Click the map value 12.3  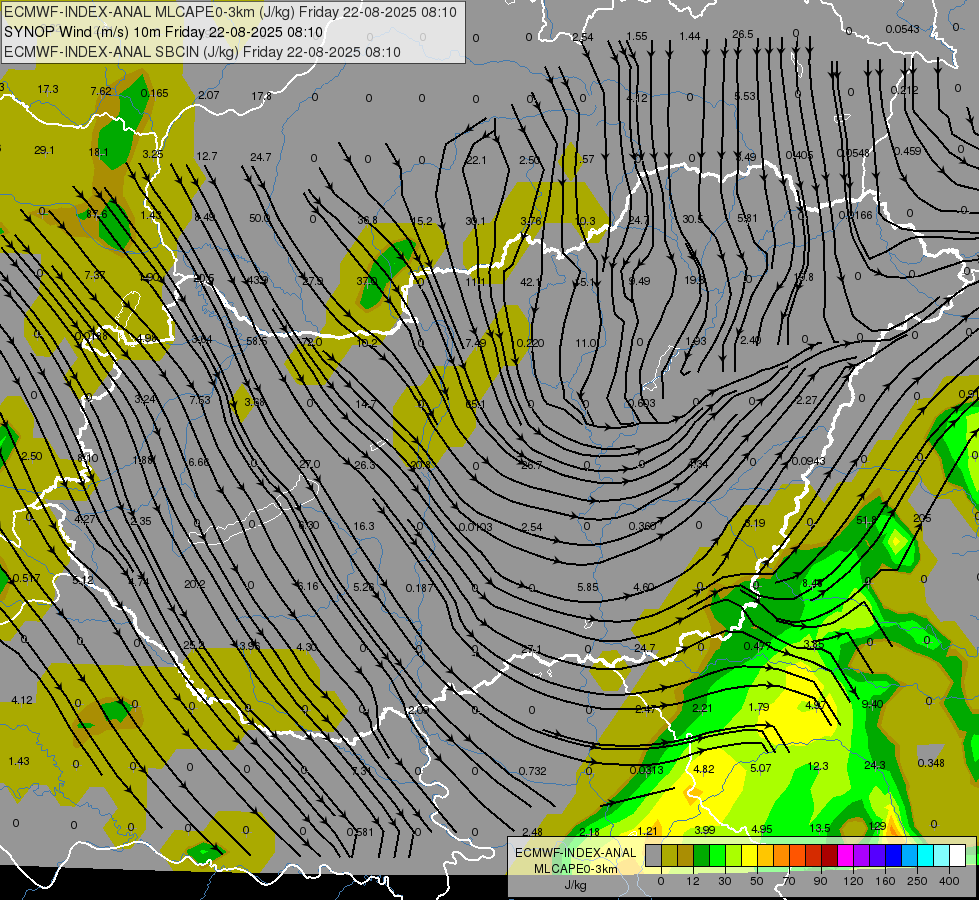point(818,766)
